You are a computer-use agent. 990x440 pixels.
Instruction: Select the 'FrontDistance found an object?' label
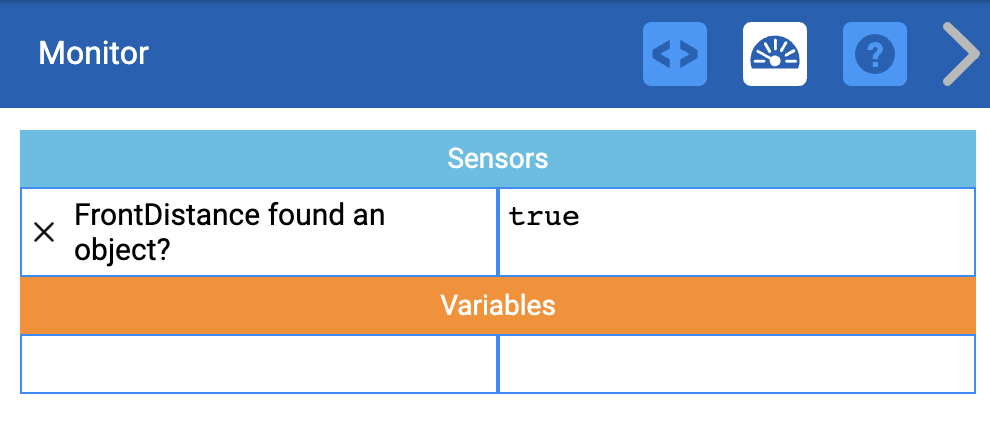click(x=229, y=231)
